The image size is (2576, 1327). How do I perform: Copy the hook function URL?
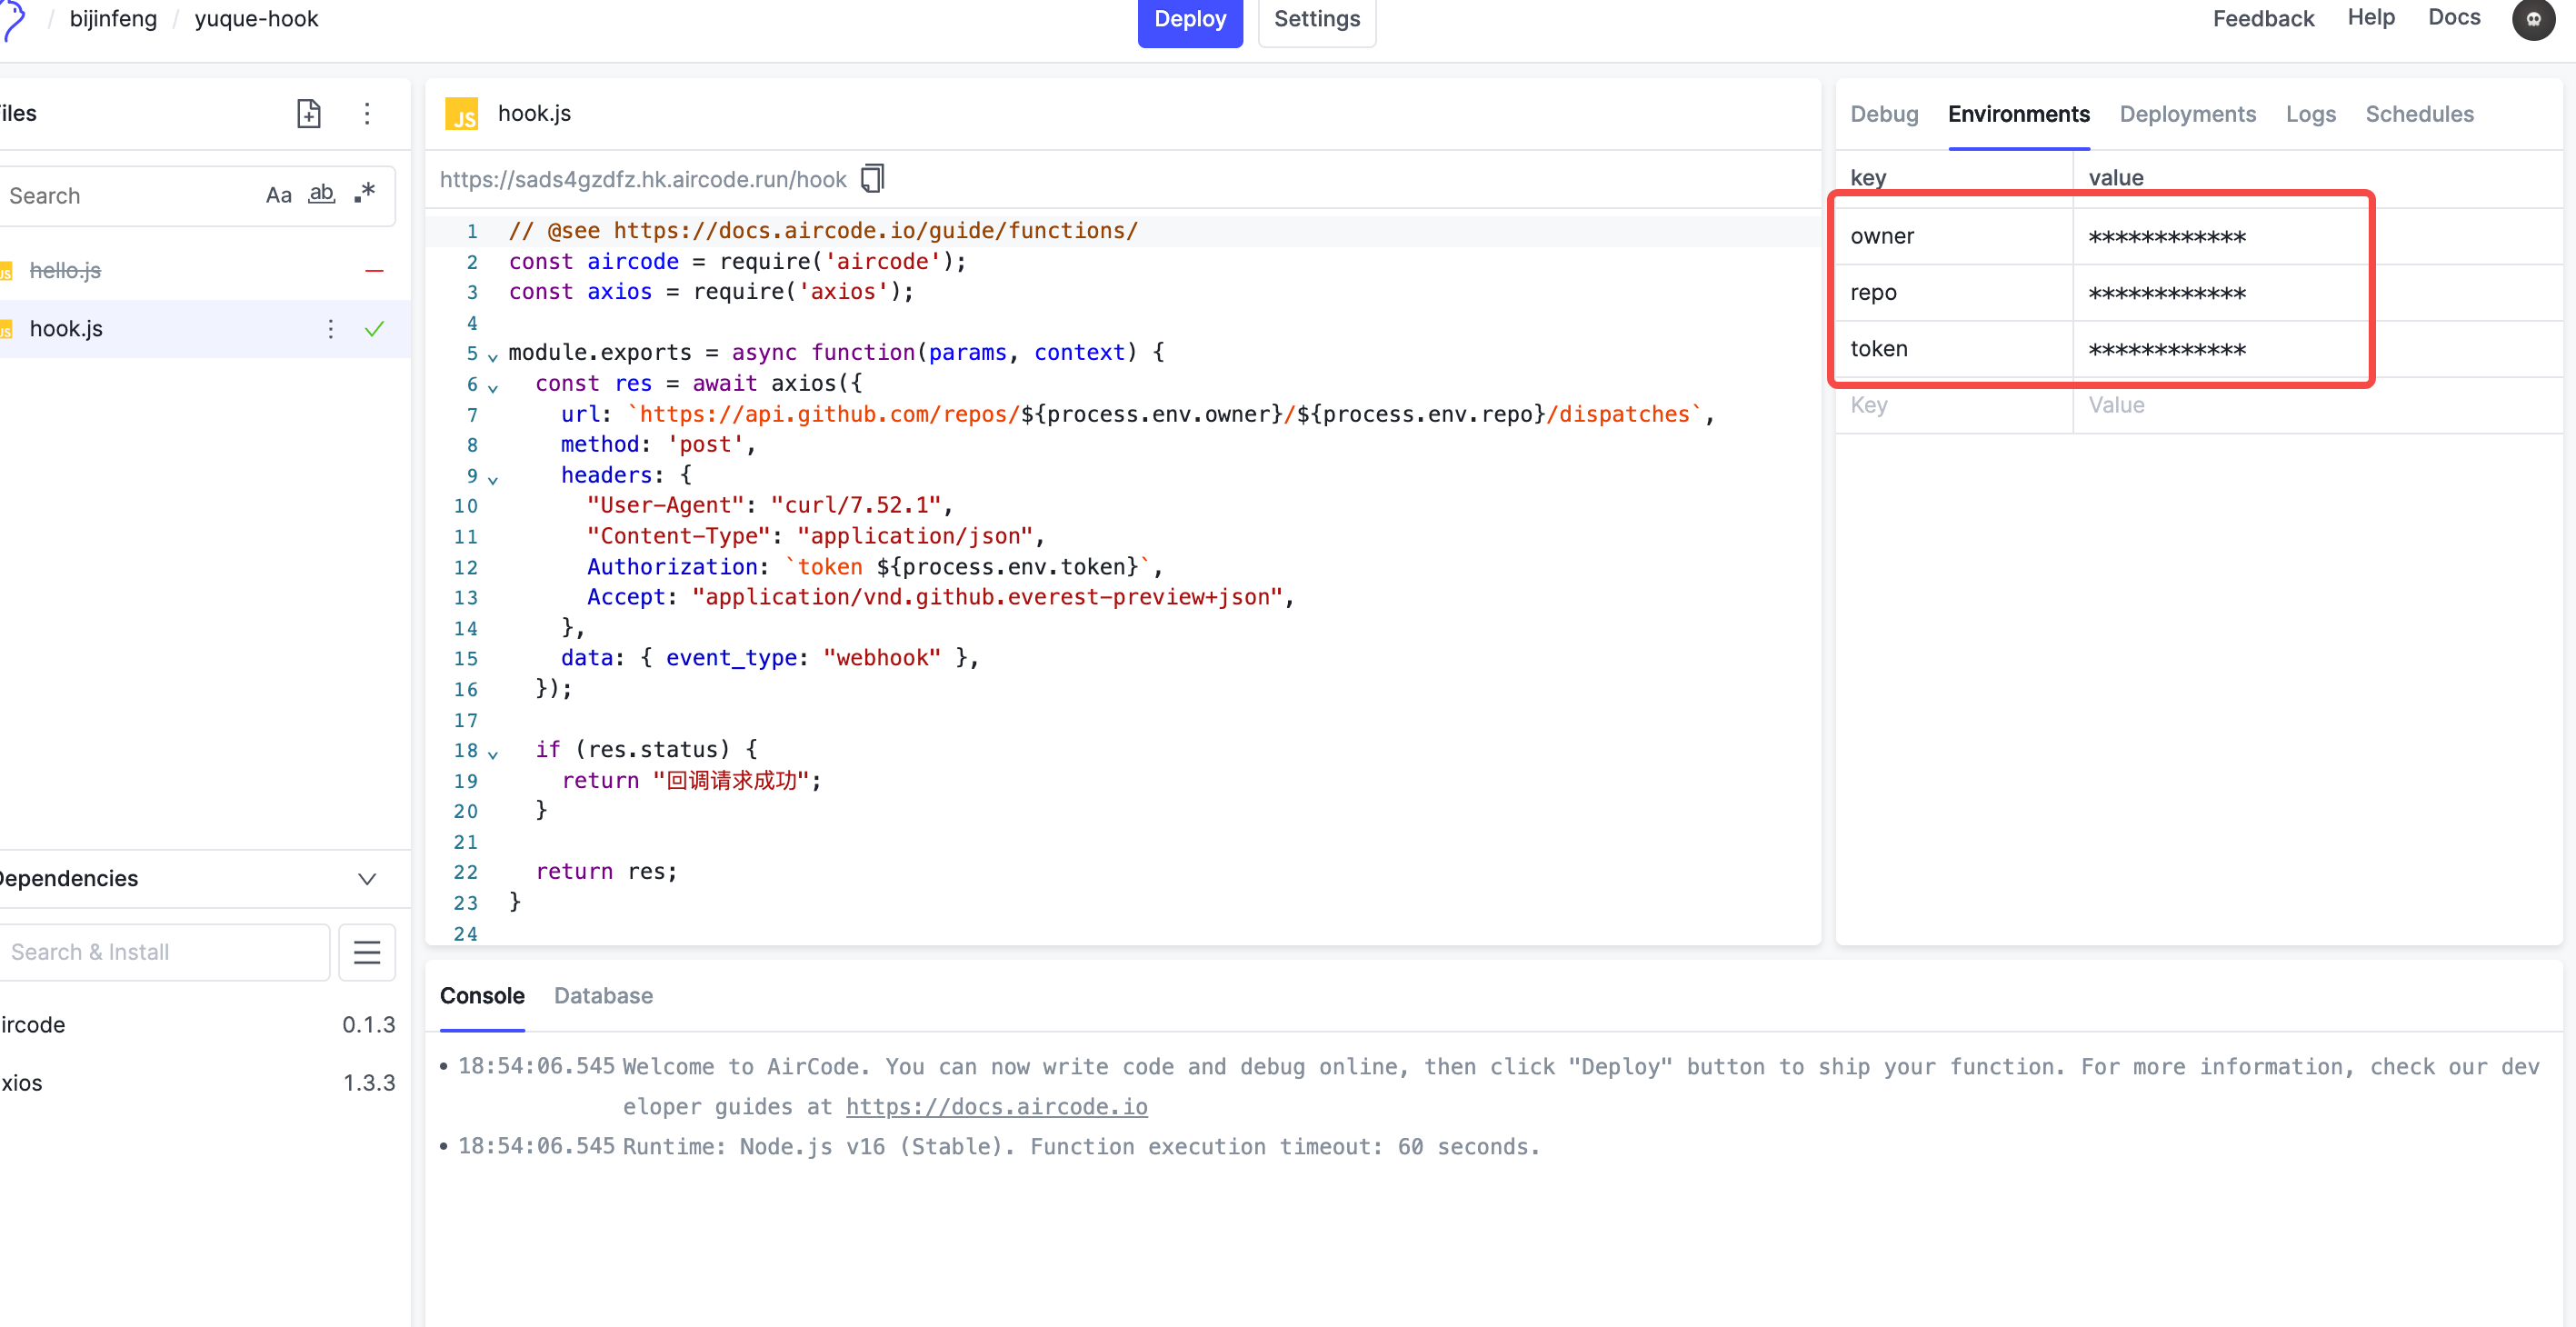coord(872,179)
